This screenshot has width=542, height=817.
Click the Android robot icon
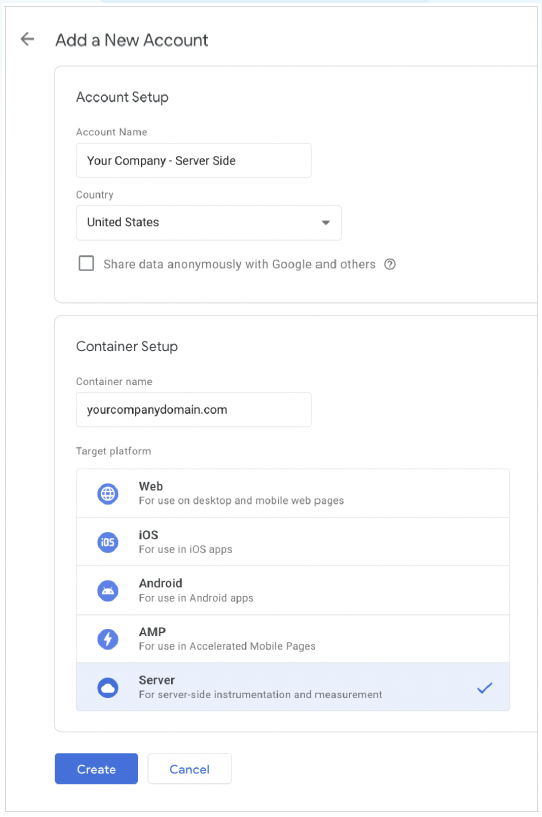[108, 591]
